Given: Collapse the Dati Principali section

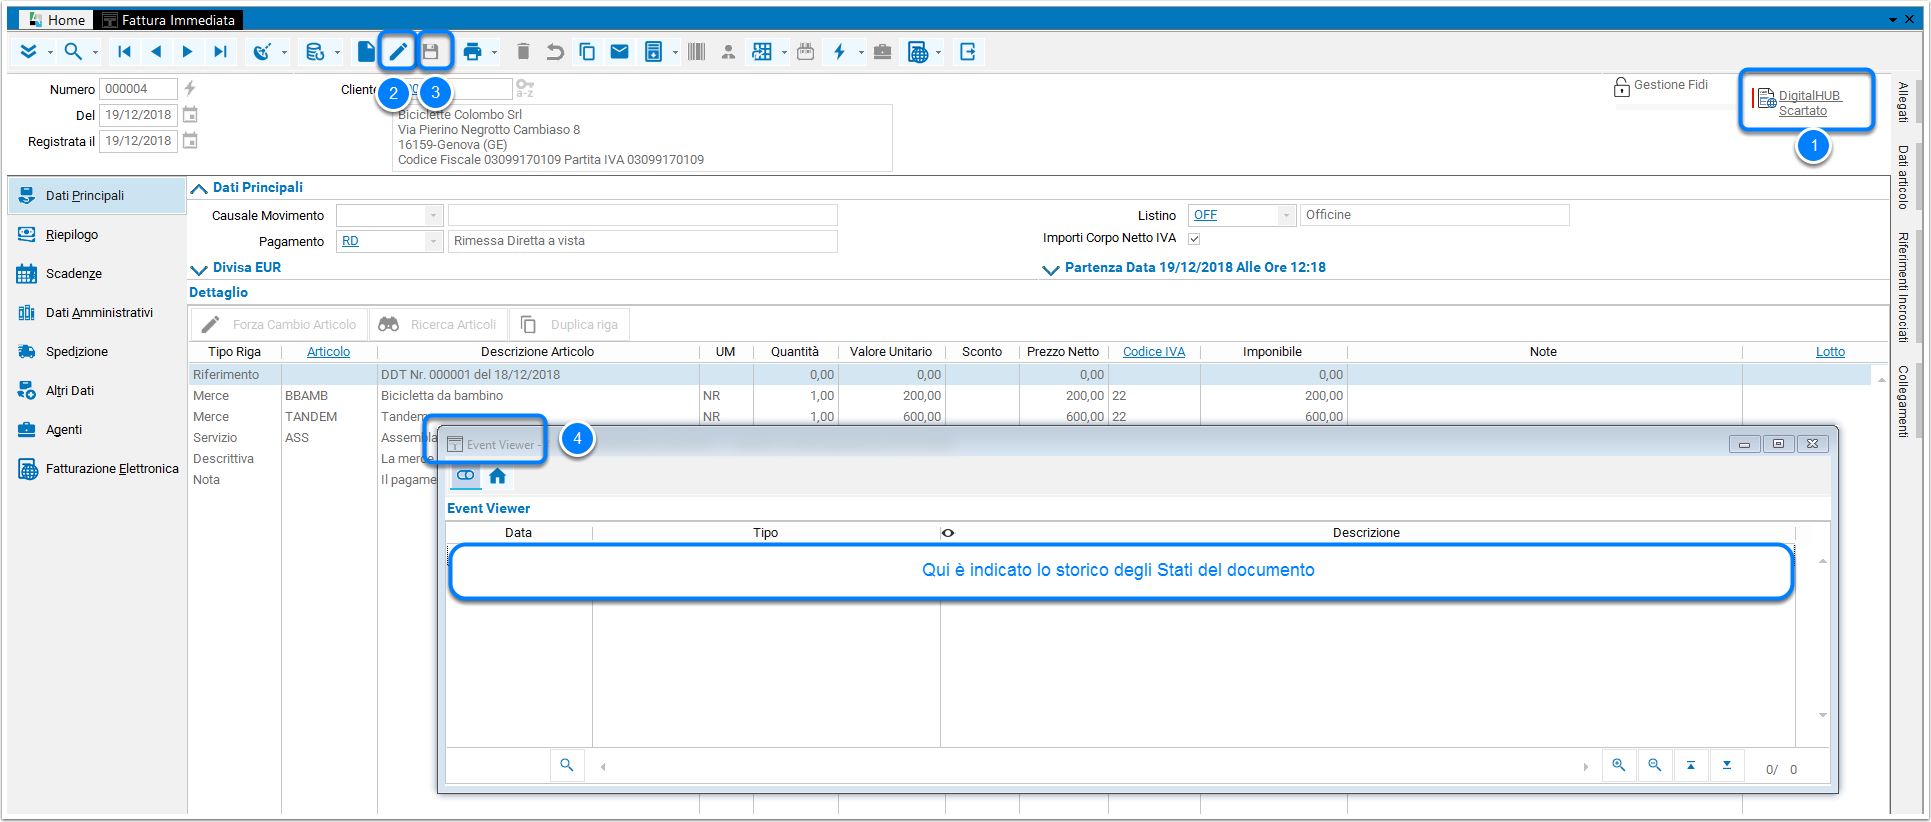Looking at the screenshot, I should [x=199, y=188].
